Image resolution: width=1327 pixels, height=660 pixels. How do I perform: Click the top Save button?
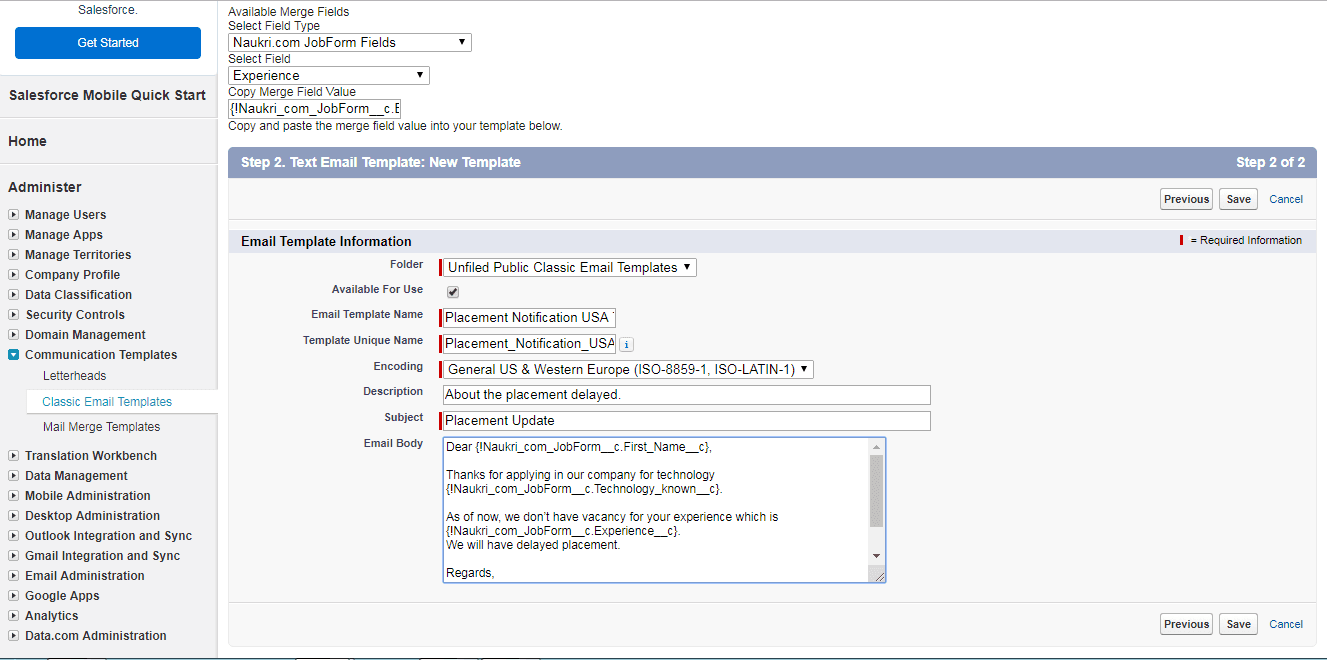1238,199
